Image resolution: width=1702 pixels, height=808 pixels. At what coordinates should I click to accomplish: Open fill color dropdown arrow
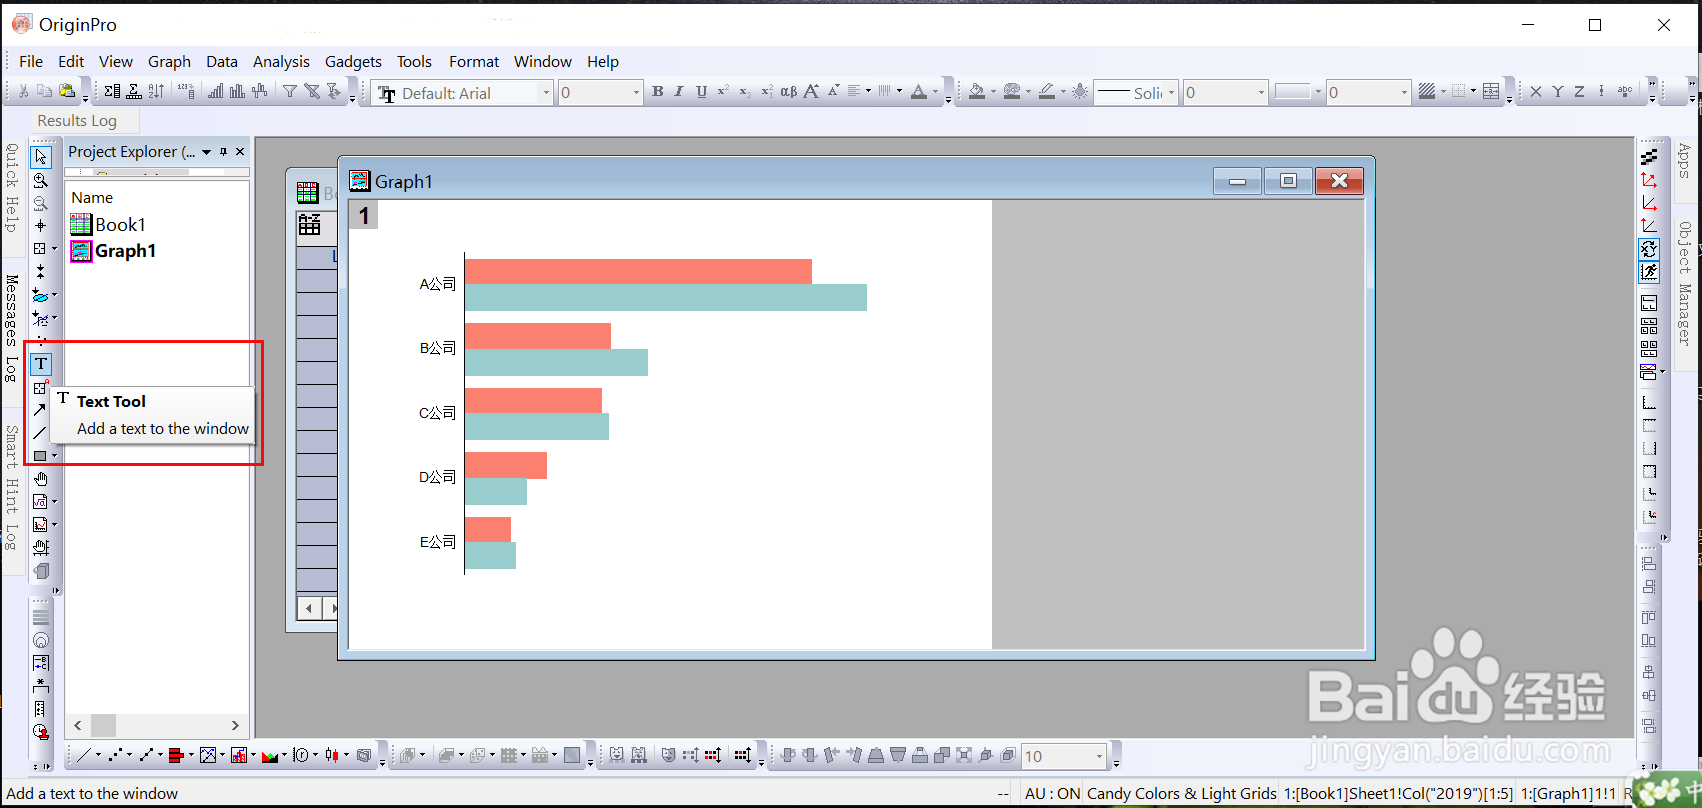[x=992, y=92]
